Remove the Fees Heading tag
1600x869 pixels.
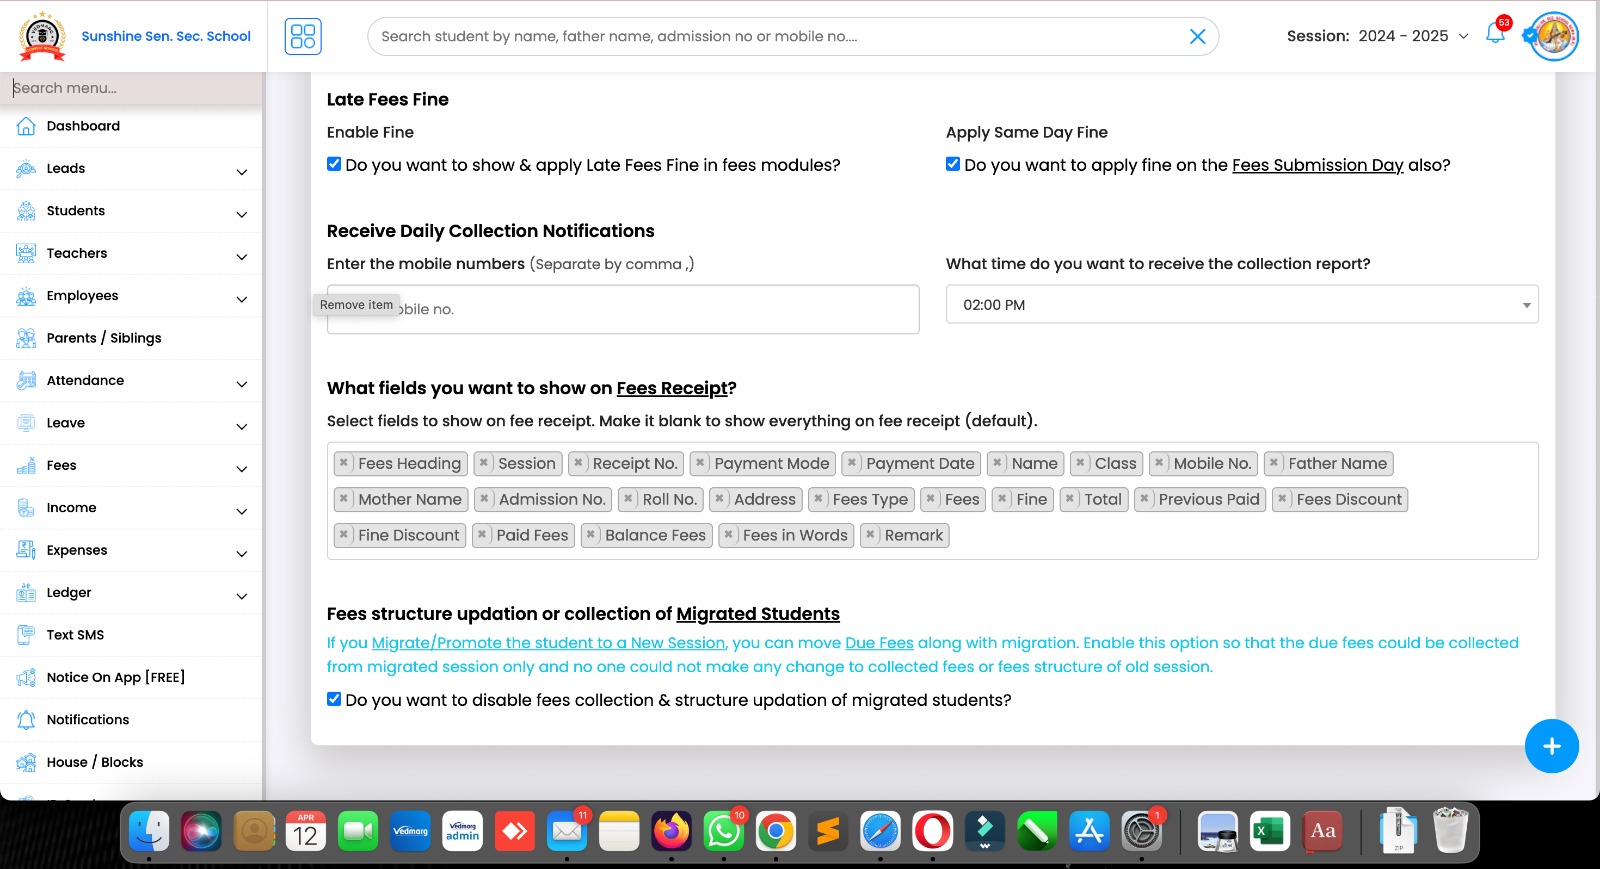point(344,463)
